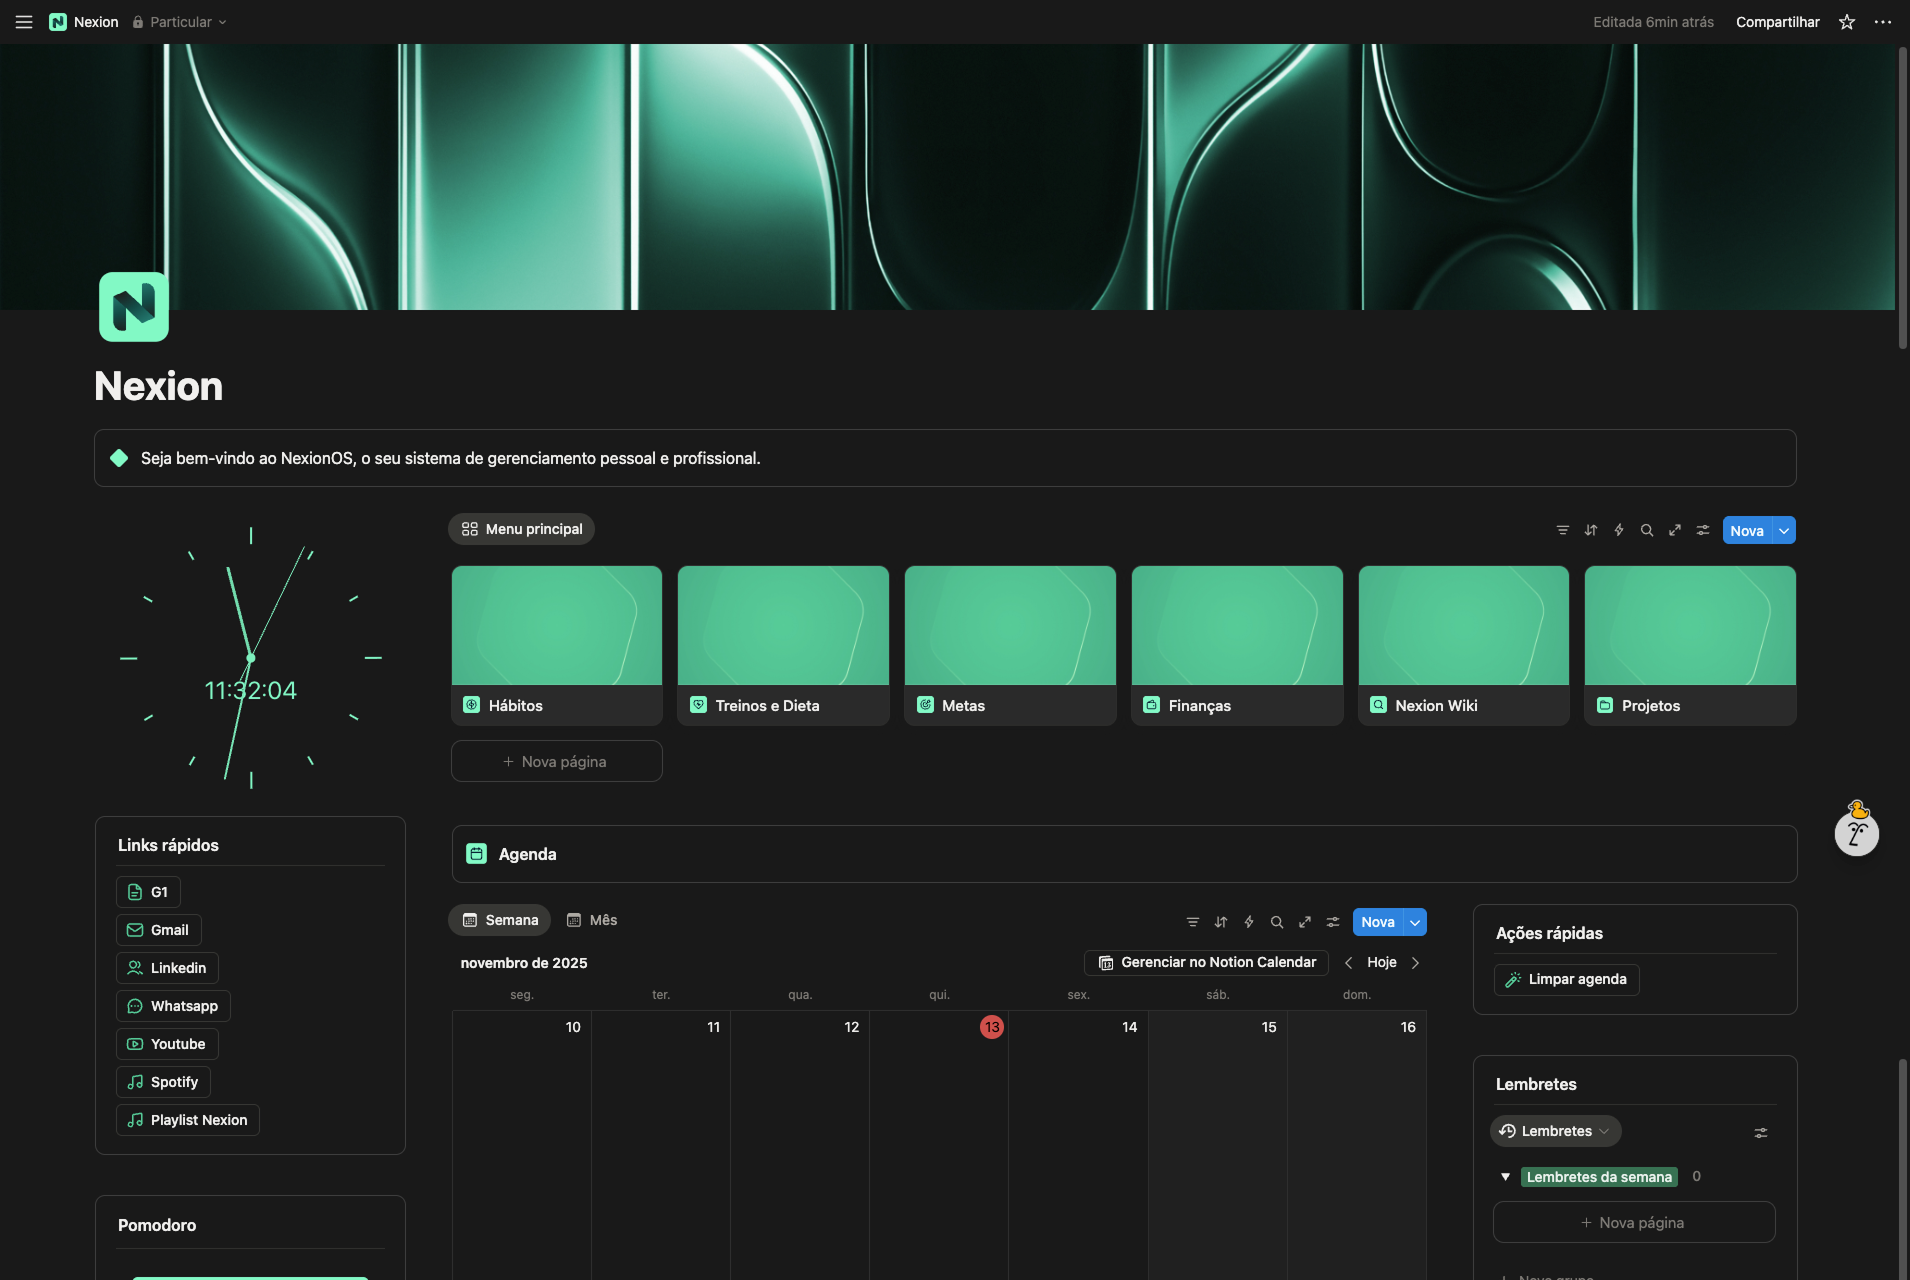Open sort options for the Agenda view
The image size is (1910, 1280).
coord(1220,921)
